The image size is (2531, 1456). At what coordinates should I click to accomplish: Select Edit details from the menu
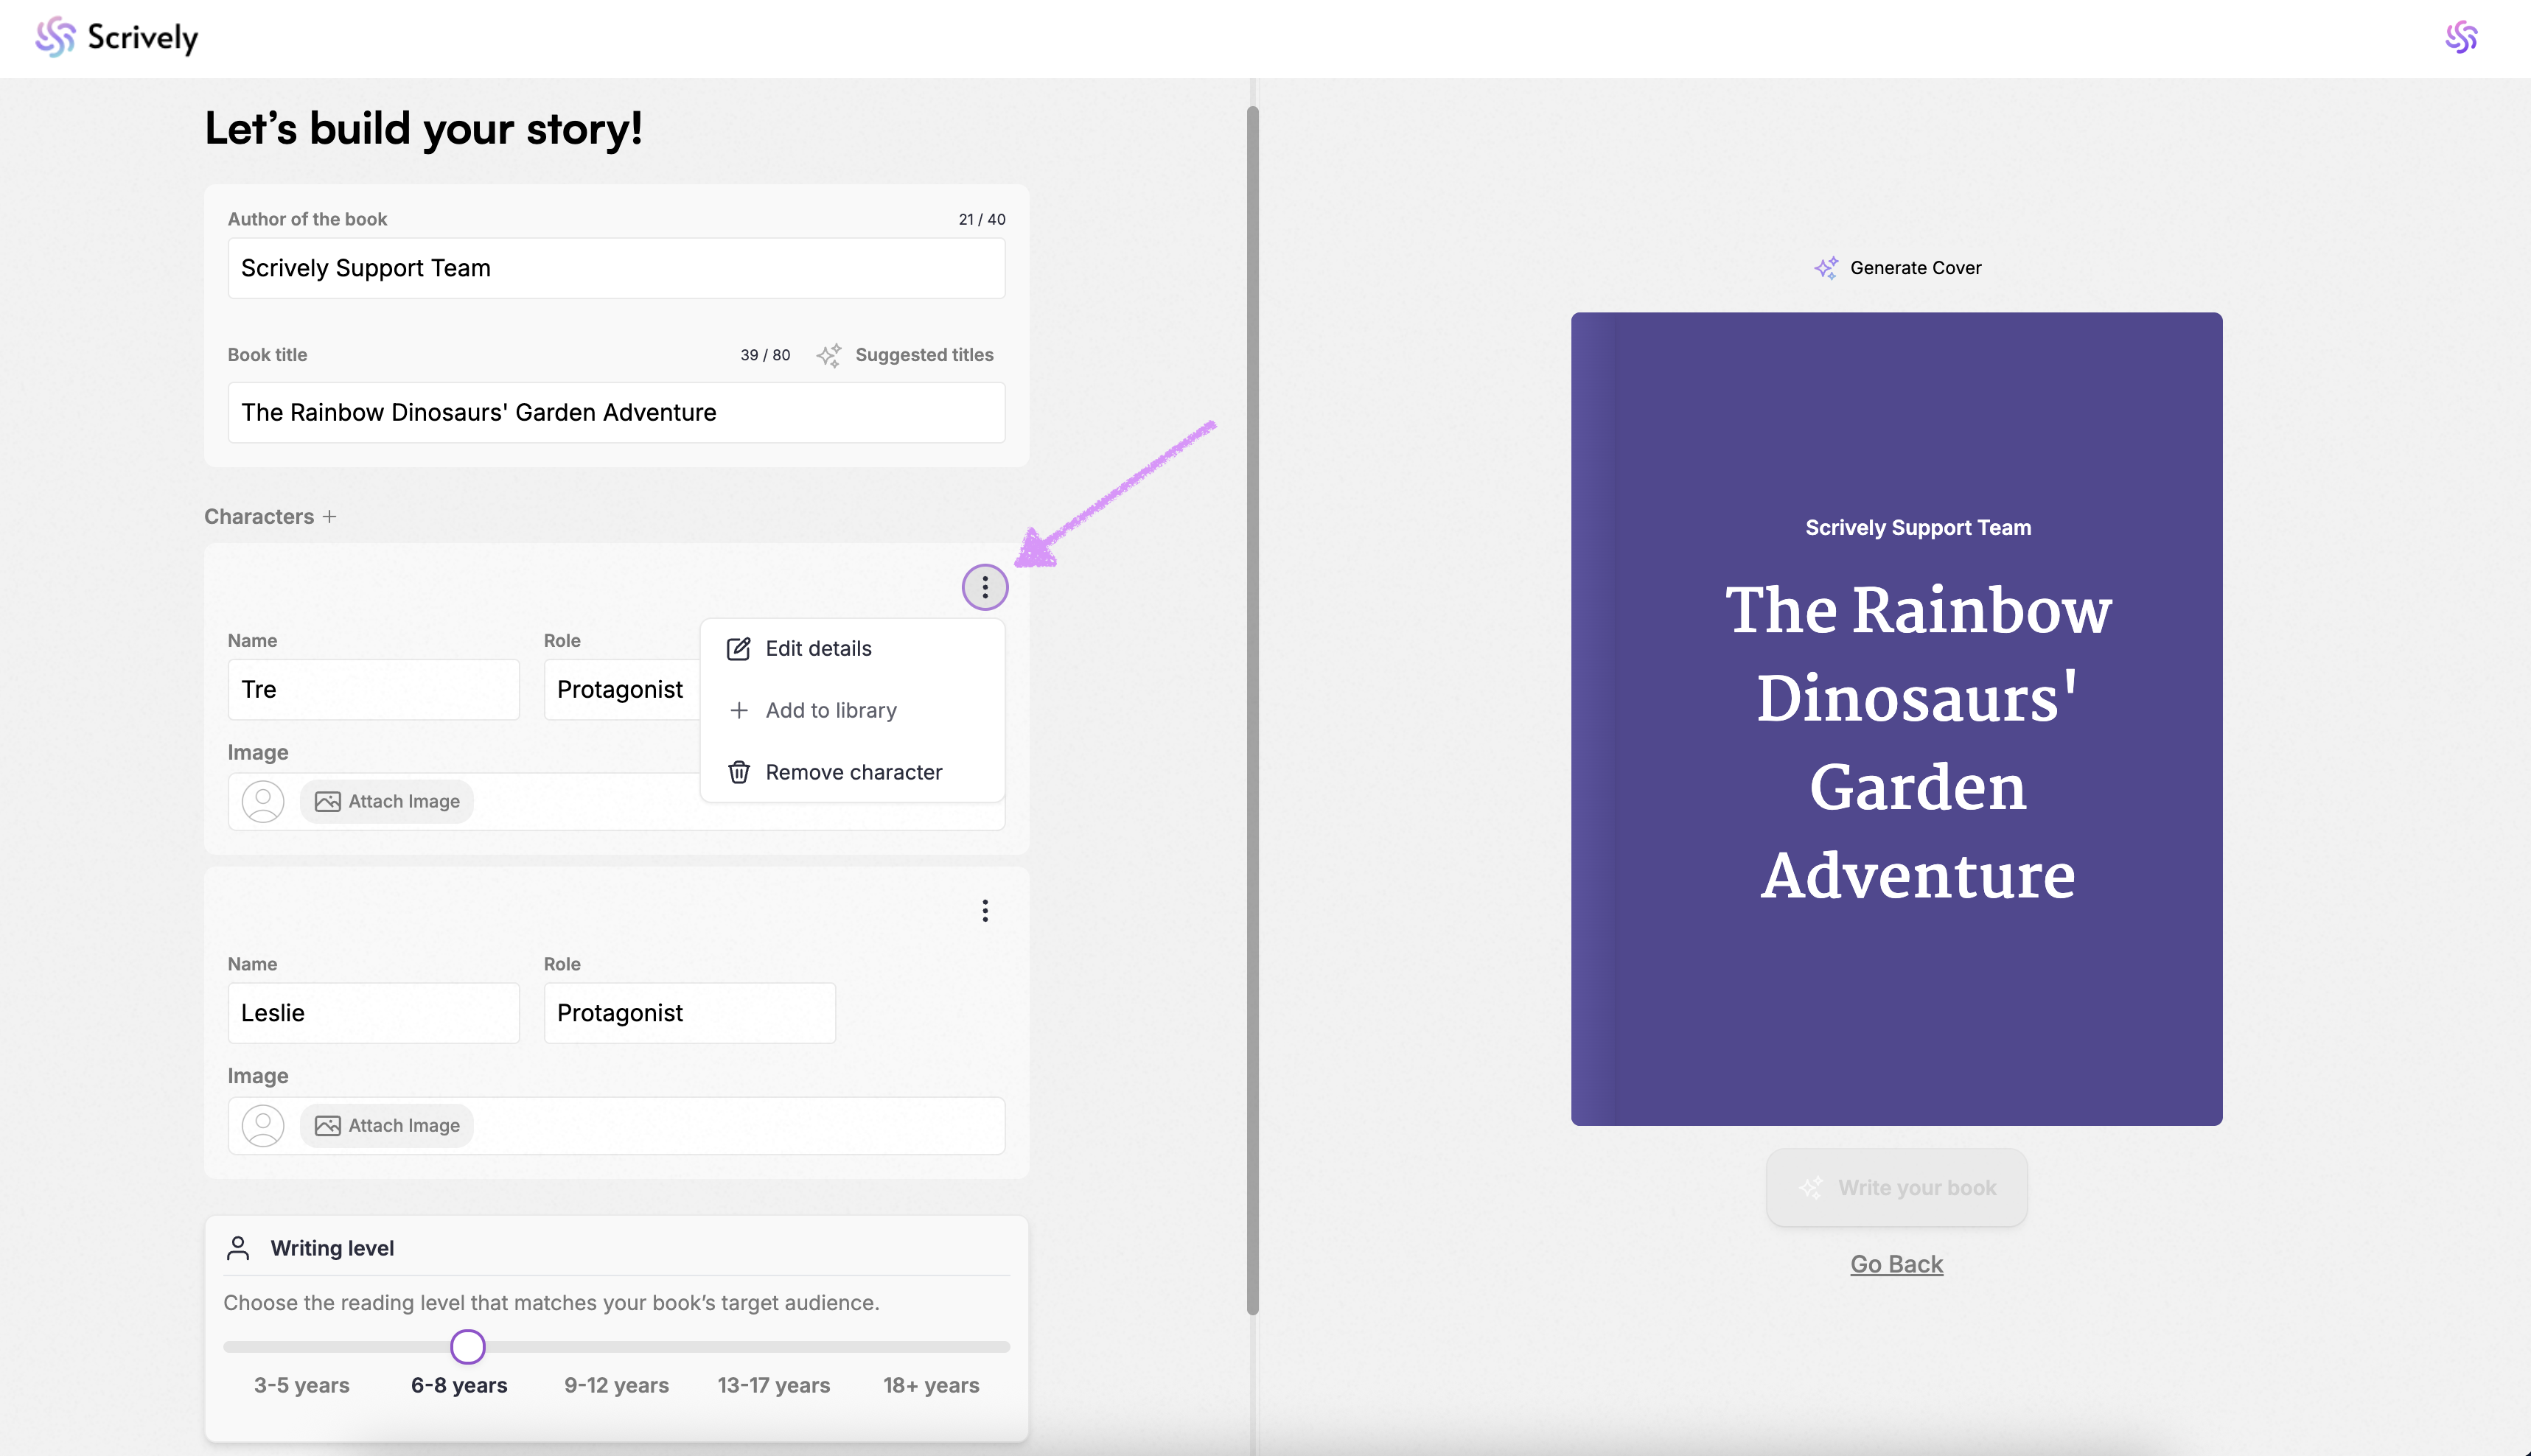point(818,648)
